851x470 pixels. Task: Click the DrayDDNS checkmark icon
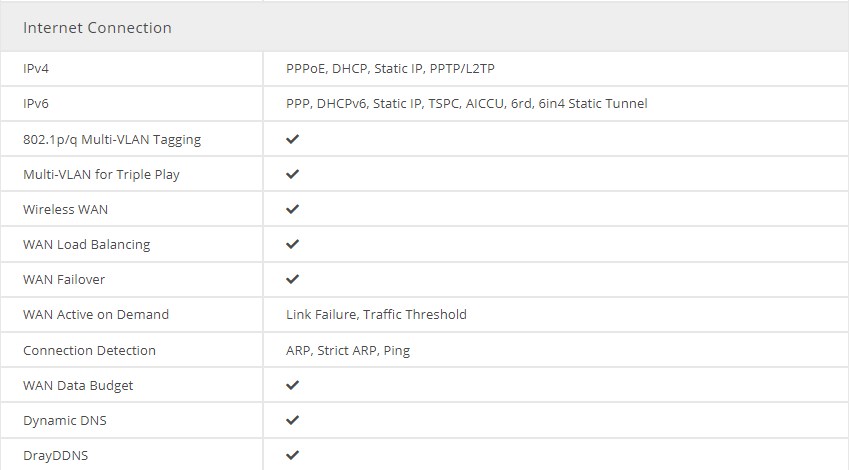tap(293, 455)
